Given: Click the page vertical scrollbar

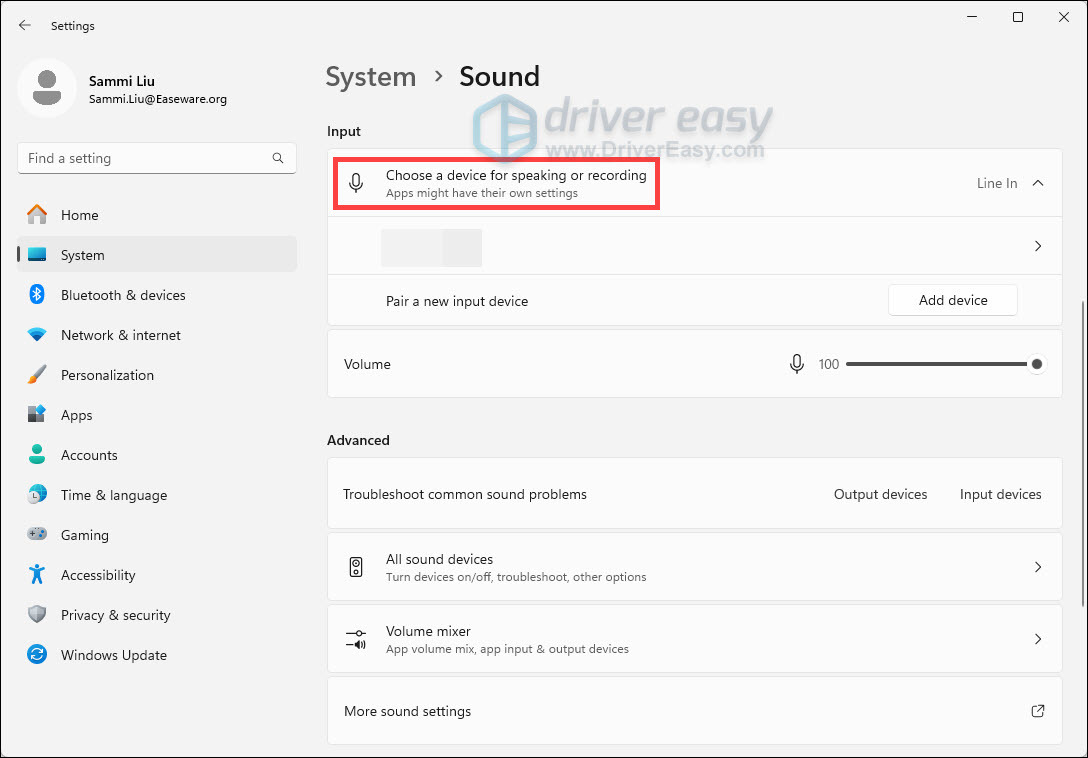Looking at the screenshot, I should pos(1083,455).
